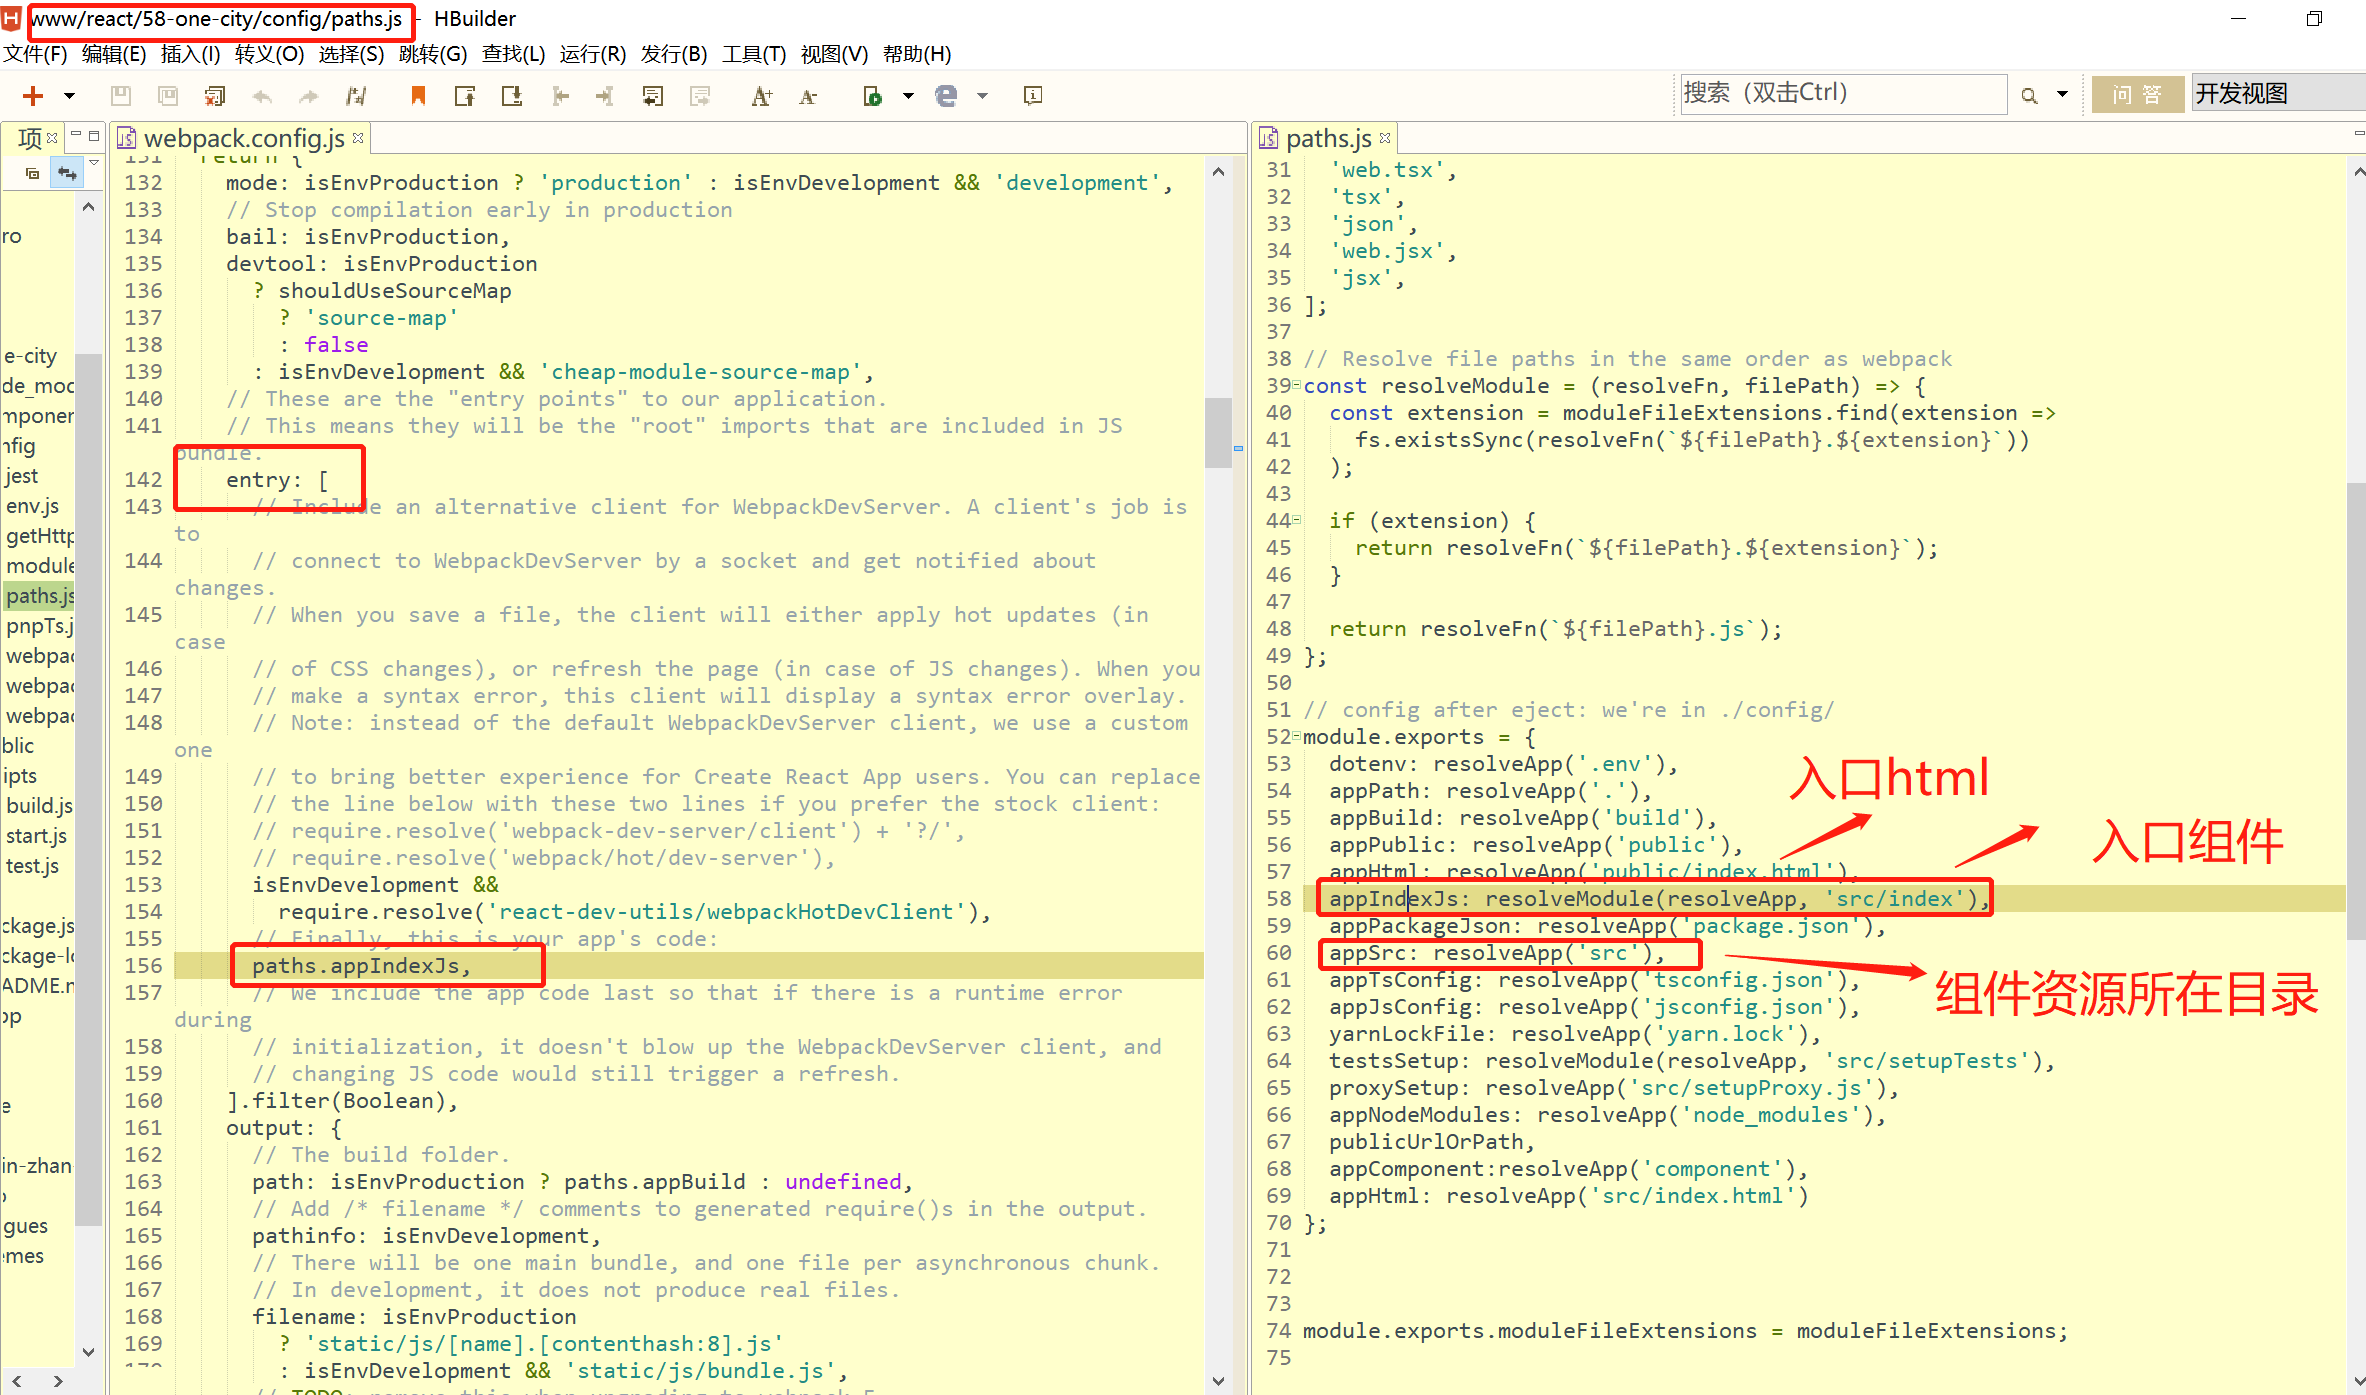Close the webpack.config.js tab

coord(358,137)
